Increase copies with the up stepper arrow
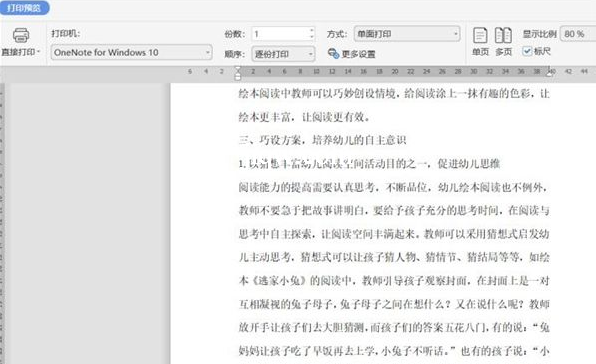The width and height of the screenshot is (596, 364). 312,30
